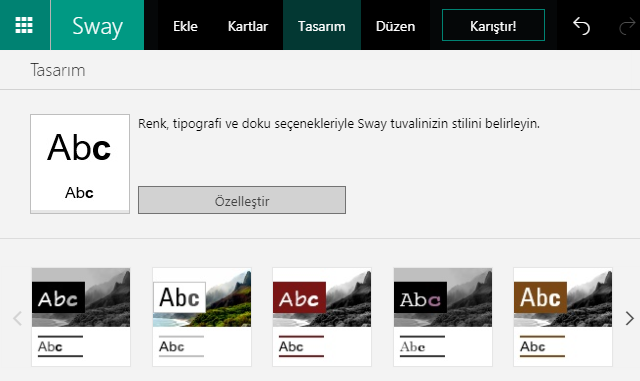Click the Karıştır! button

(x=493, y=26)
